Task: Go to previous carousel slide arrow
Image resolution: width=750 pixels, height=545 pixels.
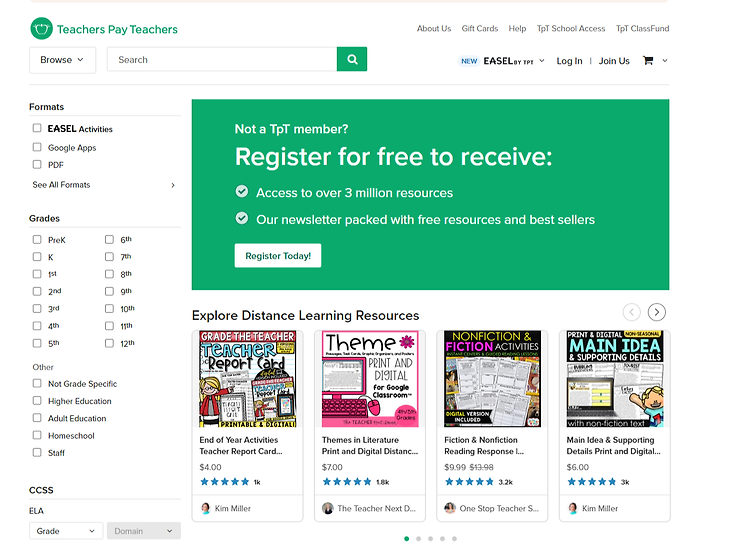Action: (631, 312)
